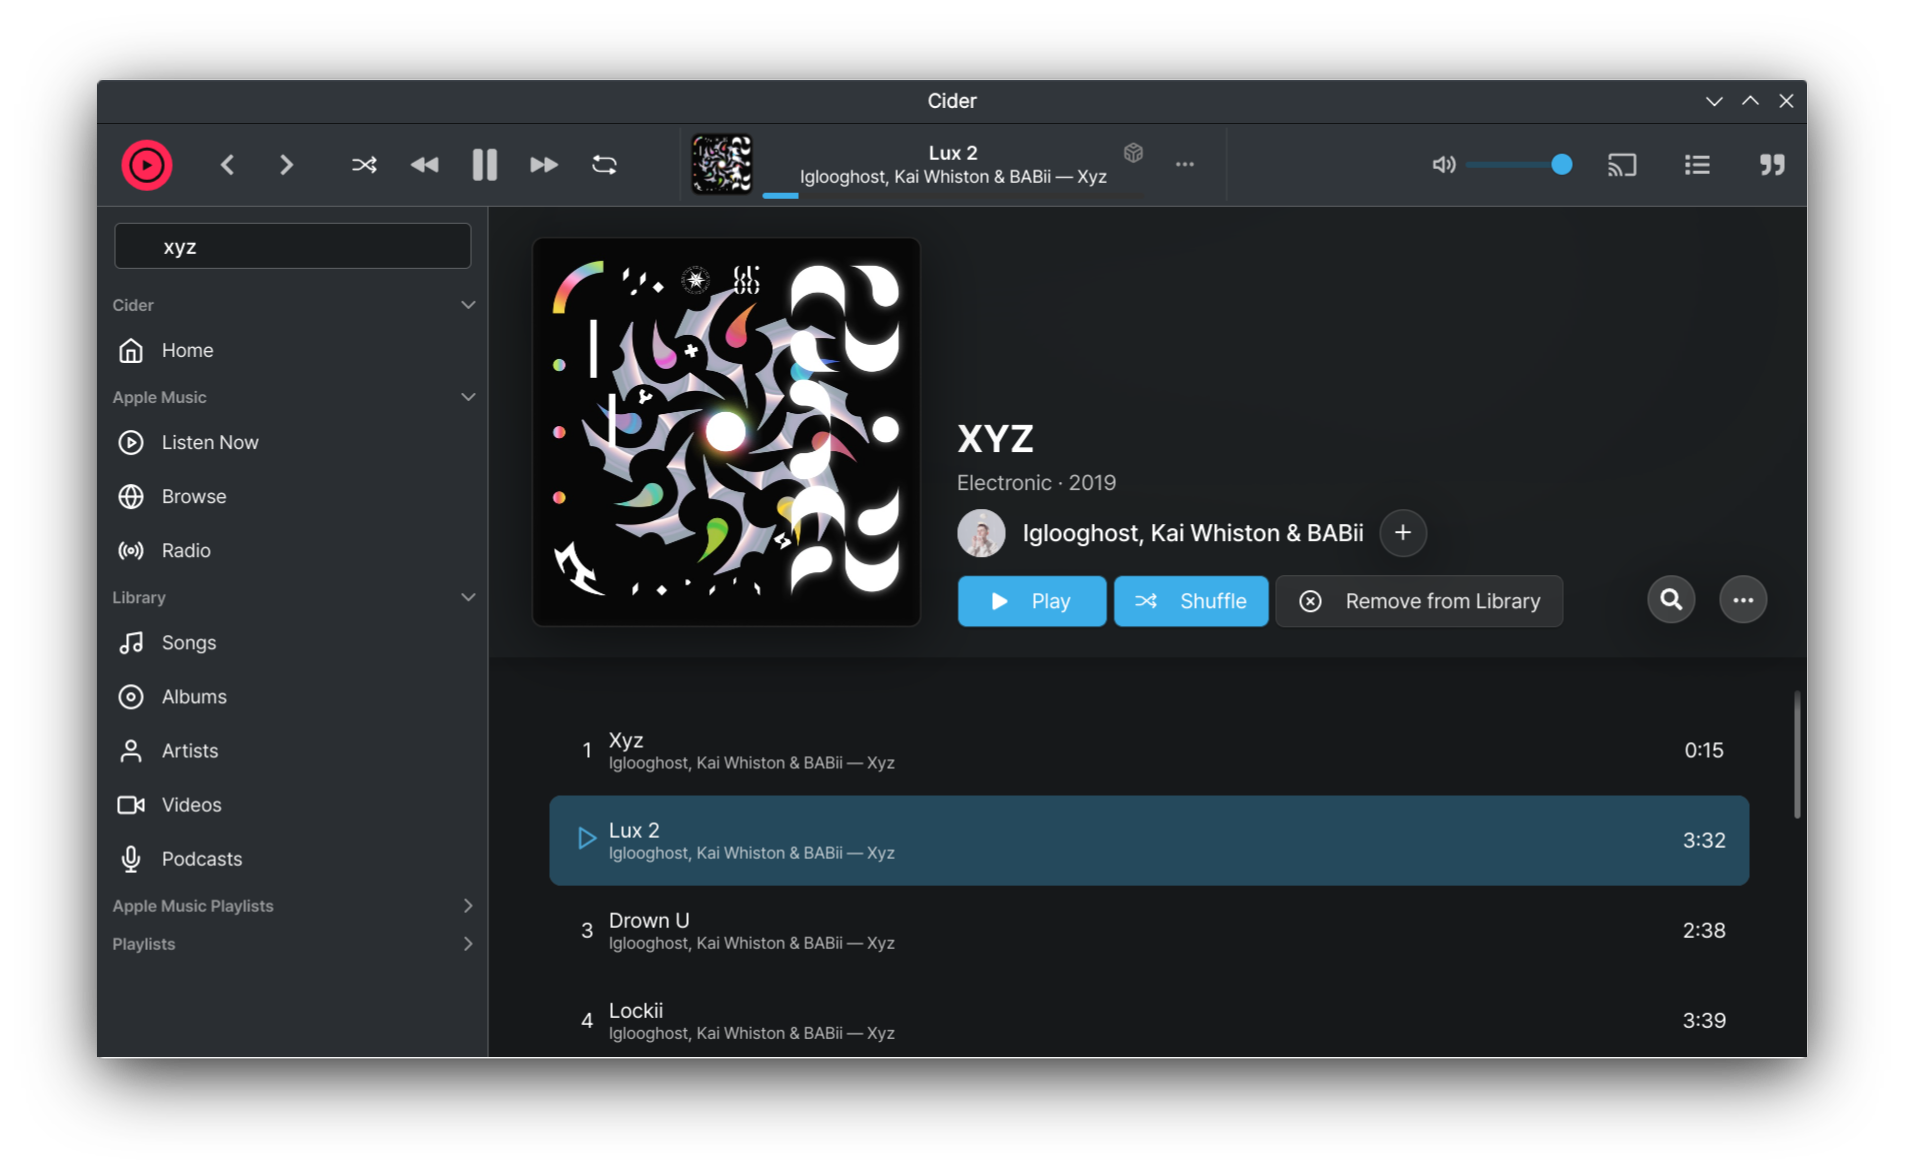The width and height of the screenshot is (1905, 1173).
Task: Toggle shuffle playback mode
Action: pos(364,164)
